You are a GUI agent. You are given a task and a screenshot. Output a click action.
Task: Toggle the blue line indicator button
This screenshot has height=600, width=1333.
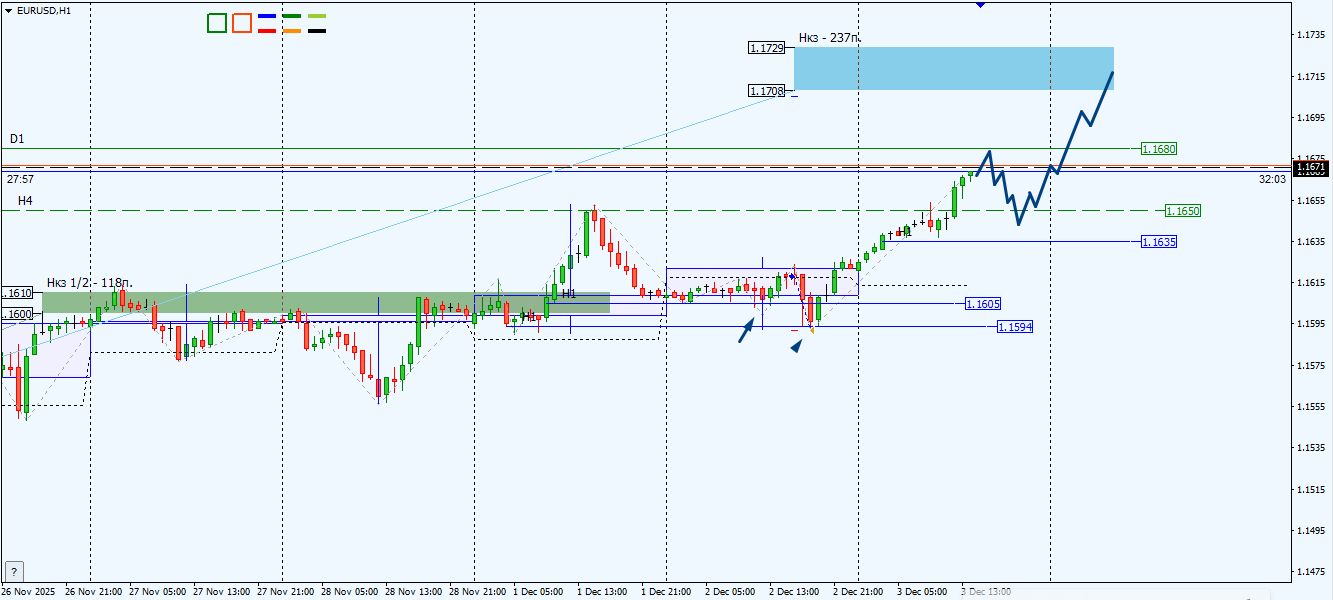coord(267,16)
